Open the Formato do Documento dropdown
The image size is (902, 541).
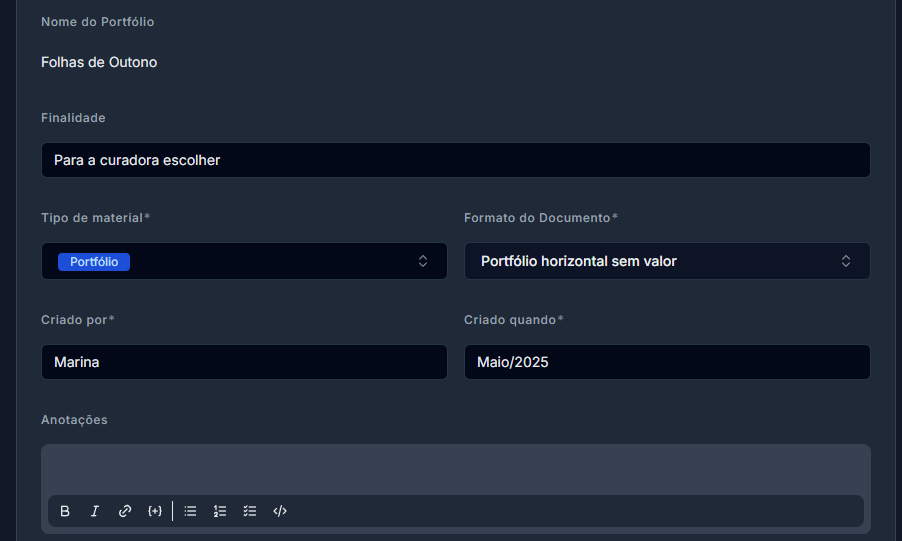pos(667,261)
